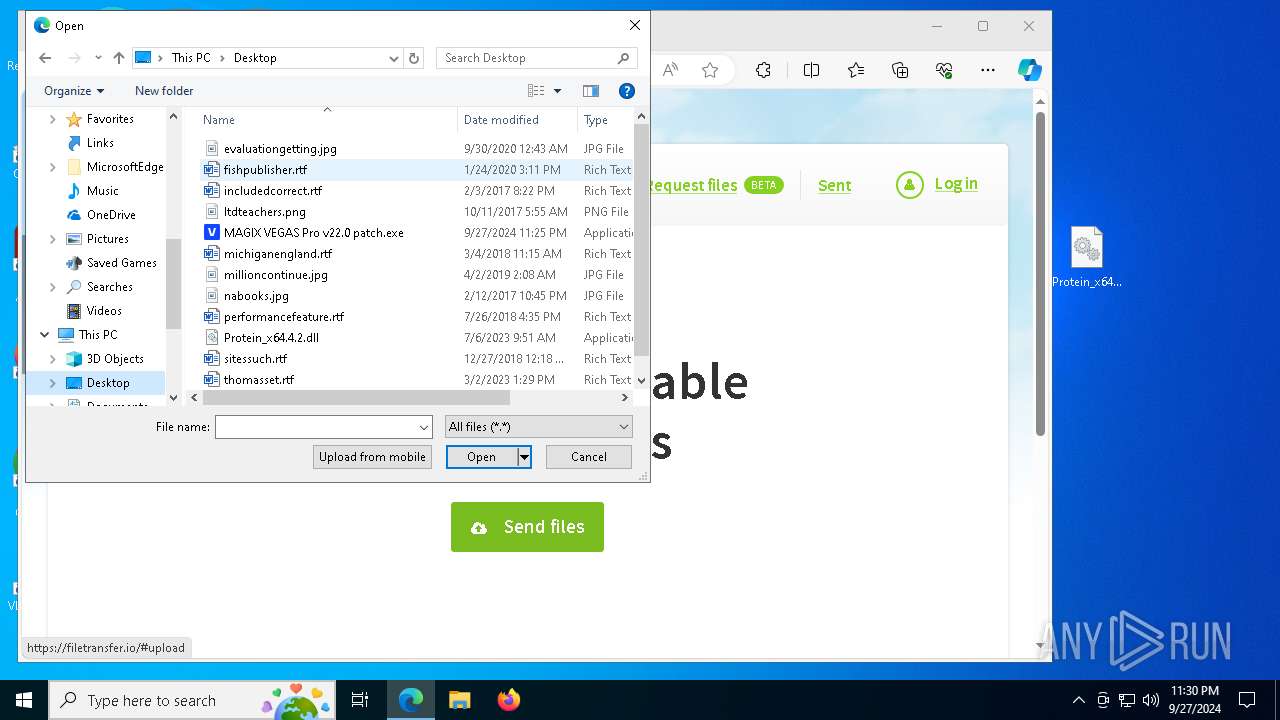Viewport: 1280px width, 720px height.
Task: Expand the Favorites tree node
Action: (x=52, y=119)
